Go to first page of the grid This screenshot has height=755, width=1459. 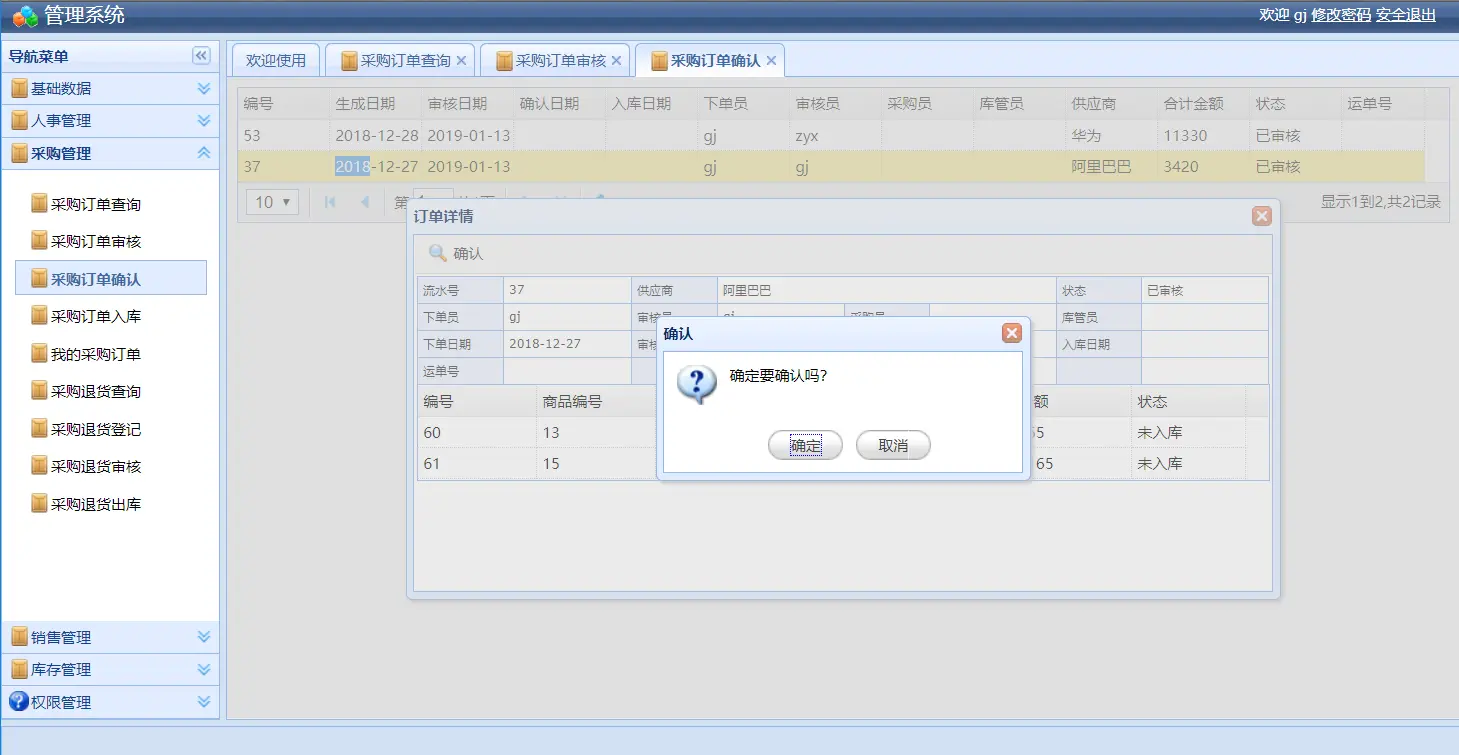click(x=330, y=202)
